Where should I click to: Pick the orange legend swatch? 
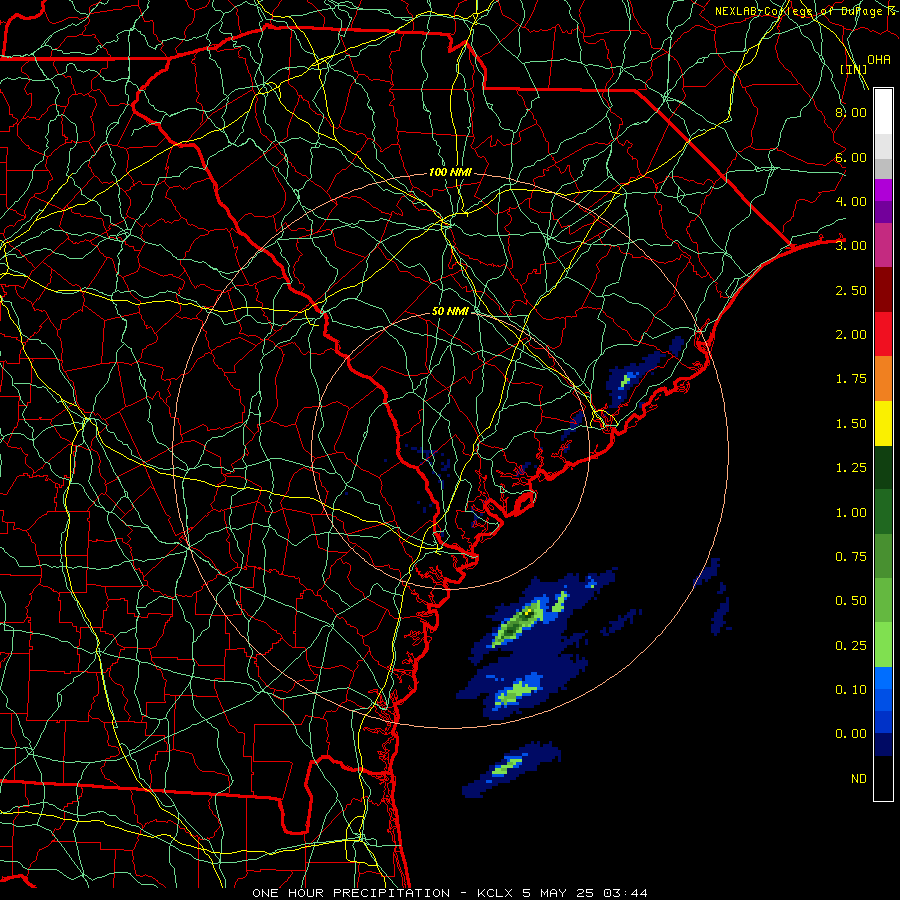pos(883,379)
